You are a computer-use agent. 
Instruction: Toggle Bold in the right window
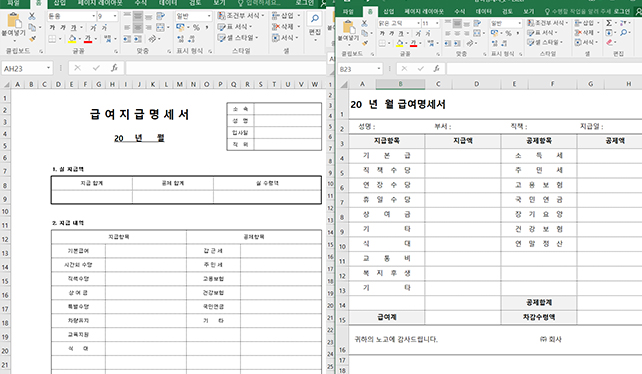click(382, 33)
